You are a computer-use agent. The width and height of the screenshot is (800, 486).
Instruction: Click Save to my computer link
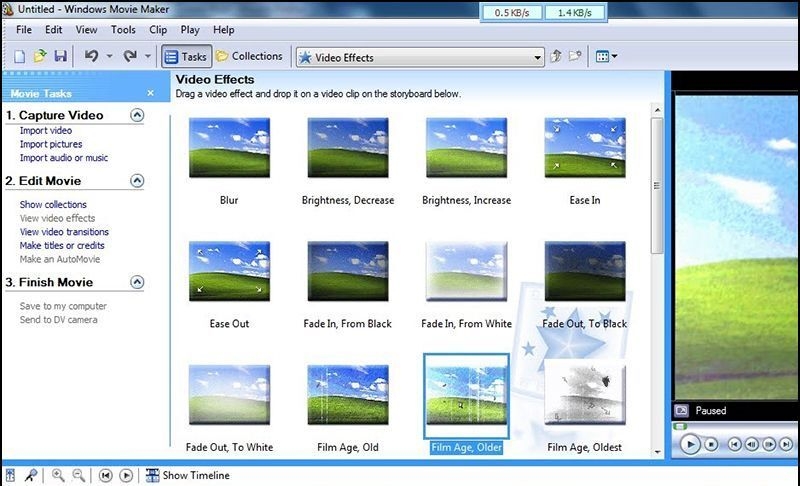coord(63,306)
